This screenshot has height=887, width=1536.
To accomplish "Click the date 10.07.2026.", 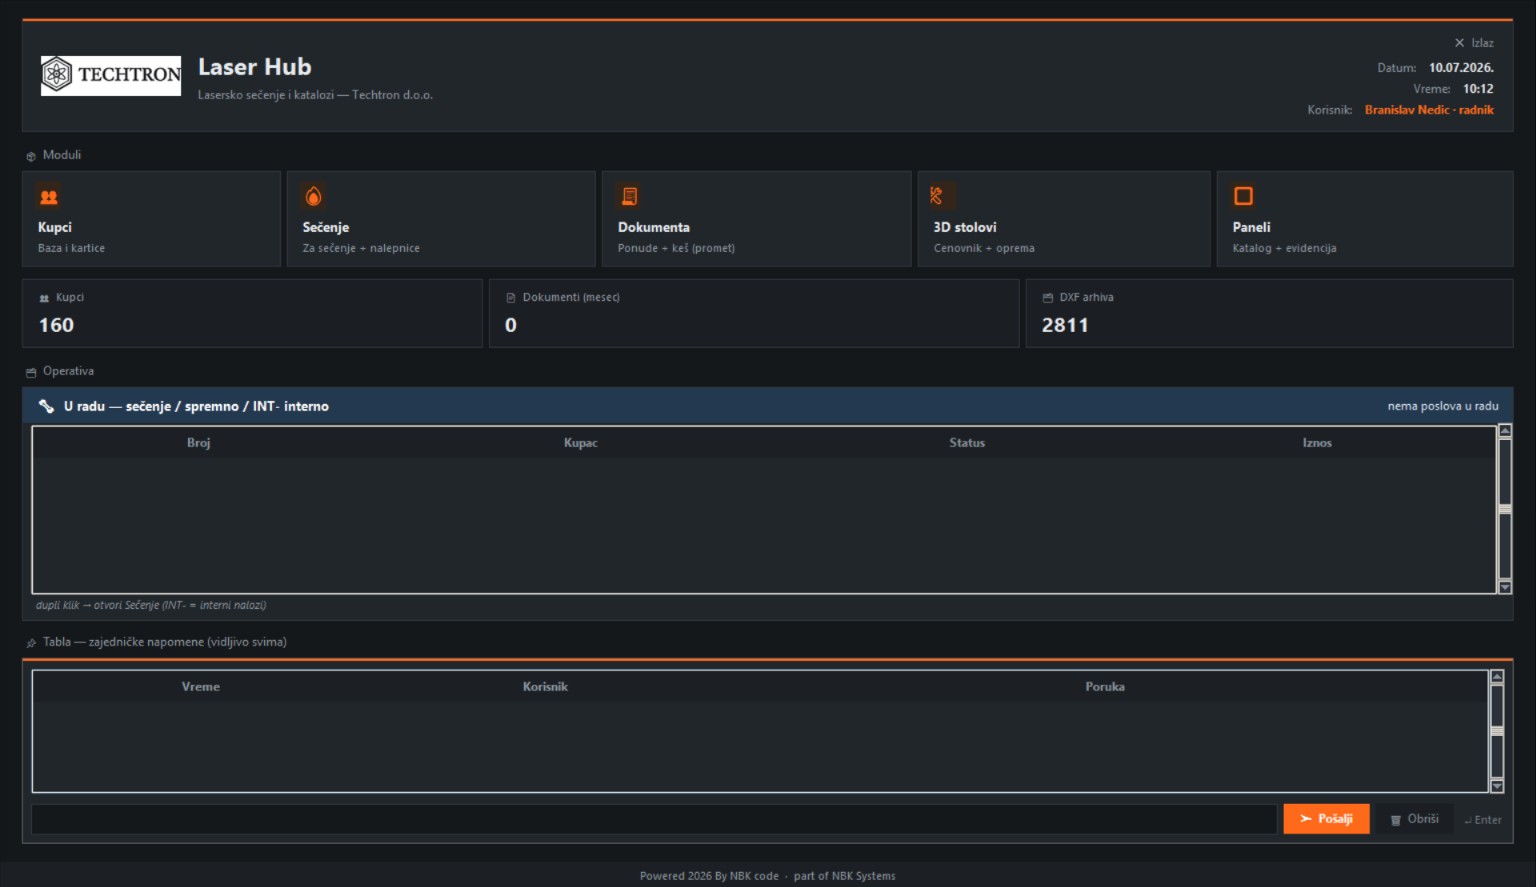I will 1461,68.
